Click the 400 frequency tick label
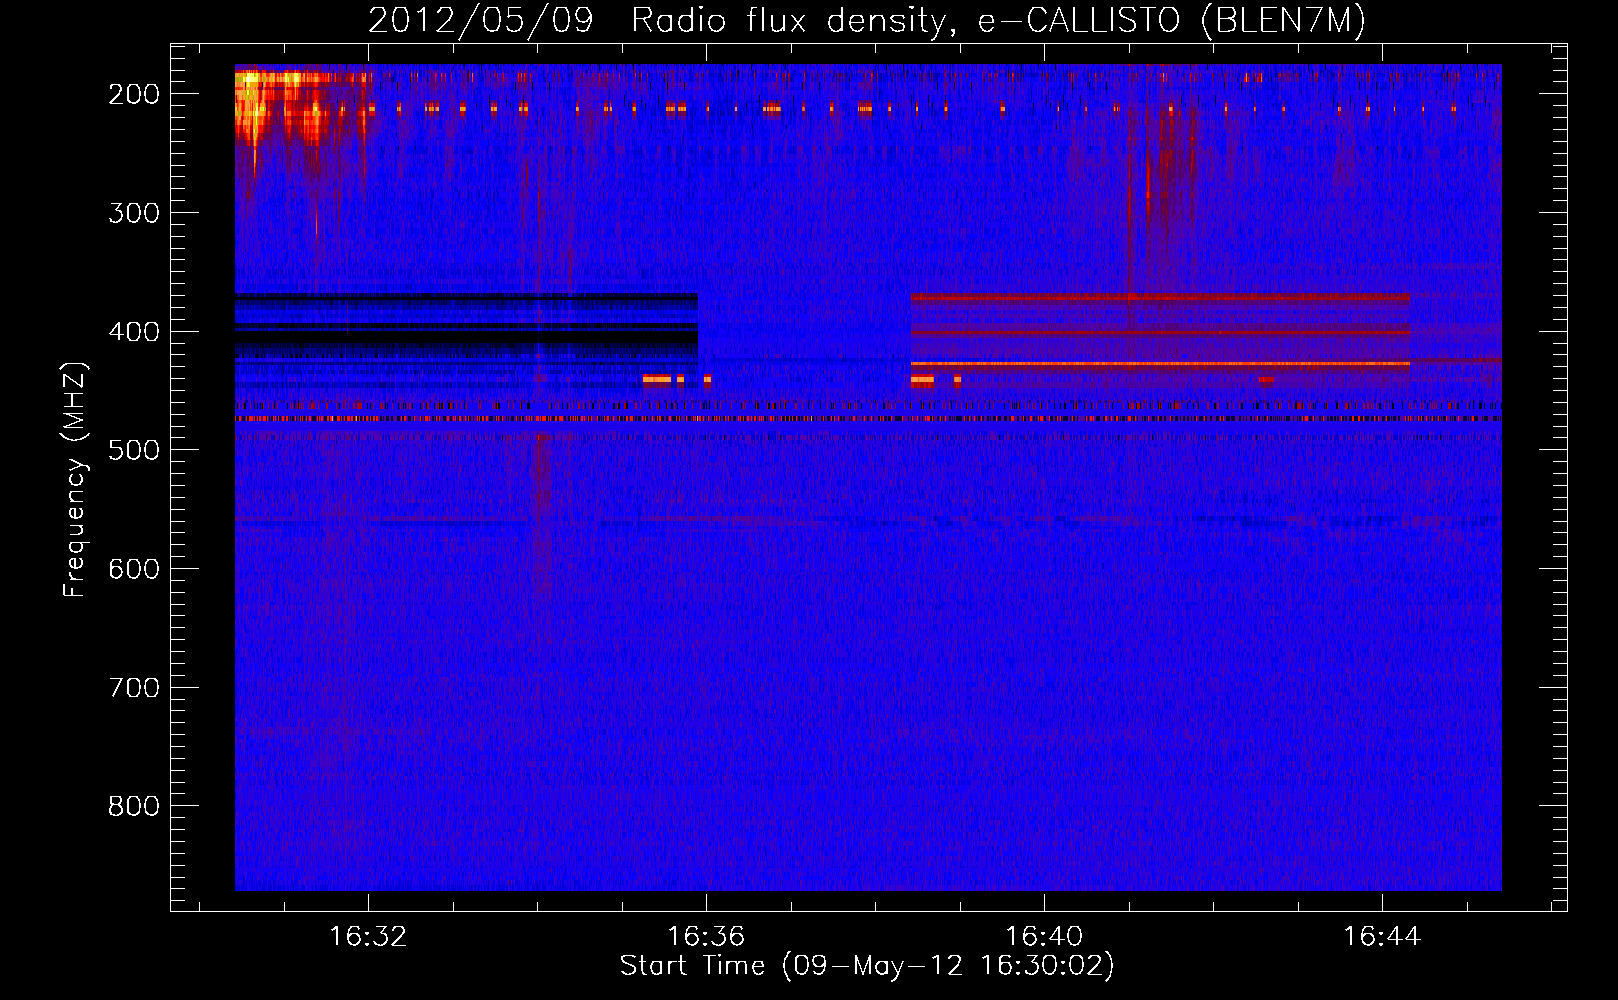Viewport: 1618px width, 1000px height. coord(134,332)
